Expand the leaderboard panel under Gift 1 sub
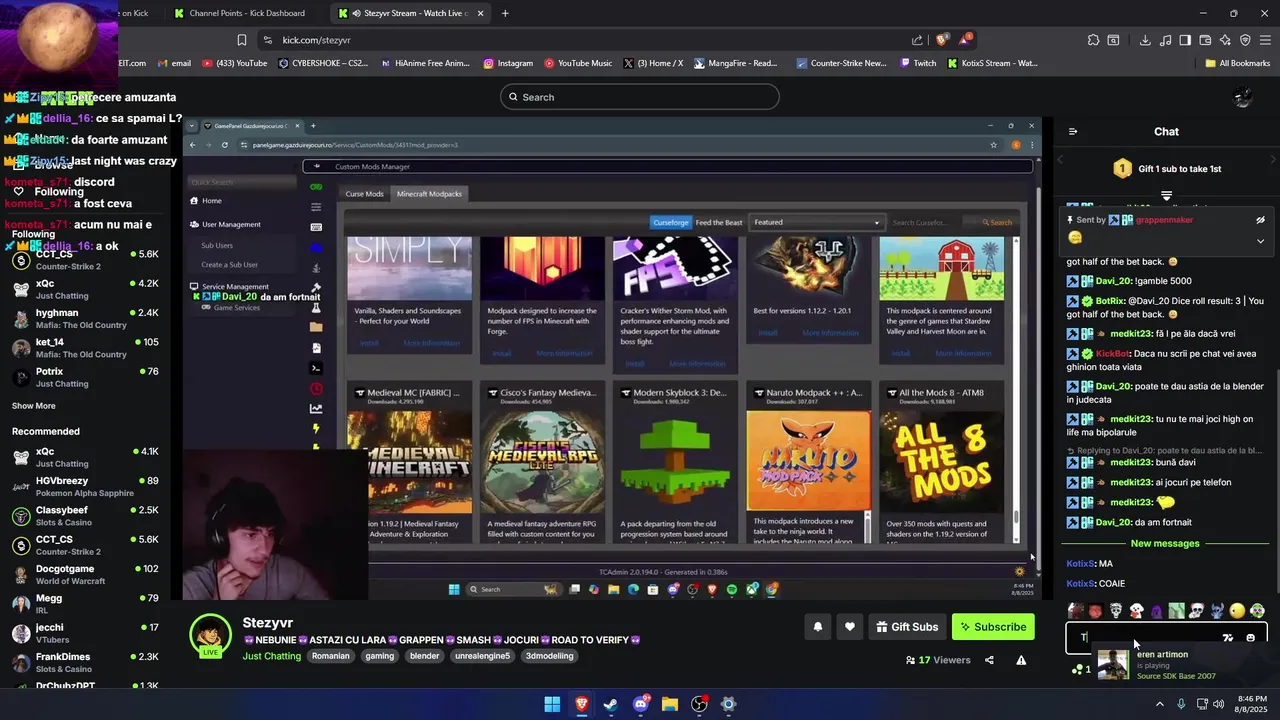1280x720 pixels. 1166,195
